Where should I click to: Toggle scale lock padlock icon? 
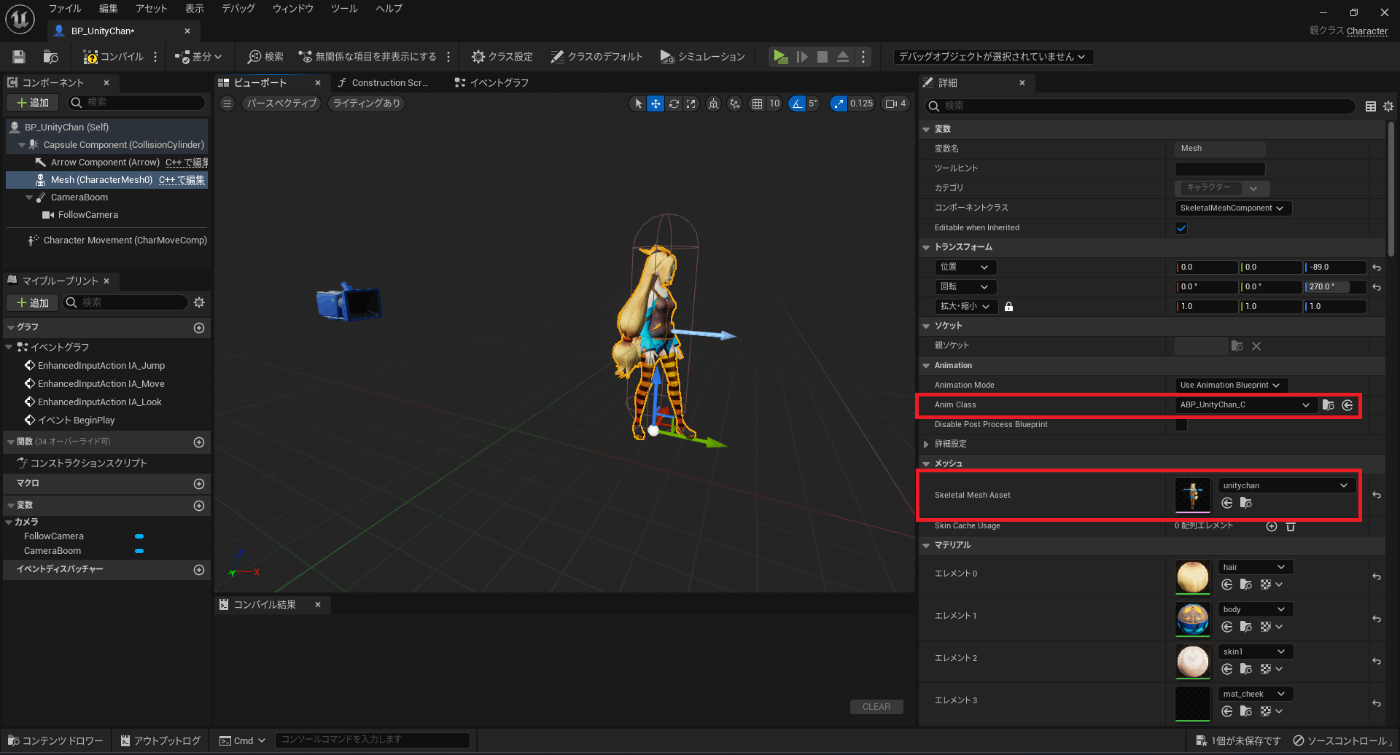coord(1008,306)
